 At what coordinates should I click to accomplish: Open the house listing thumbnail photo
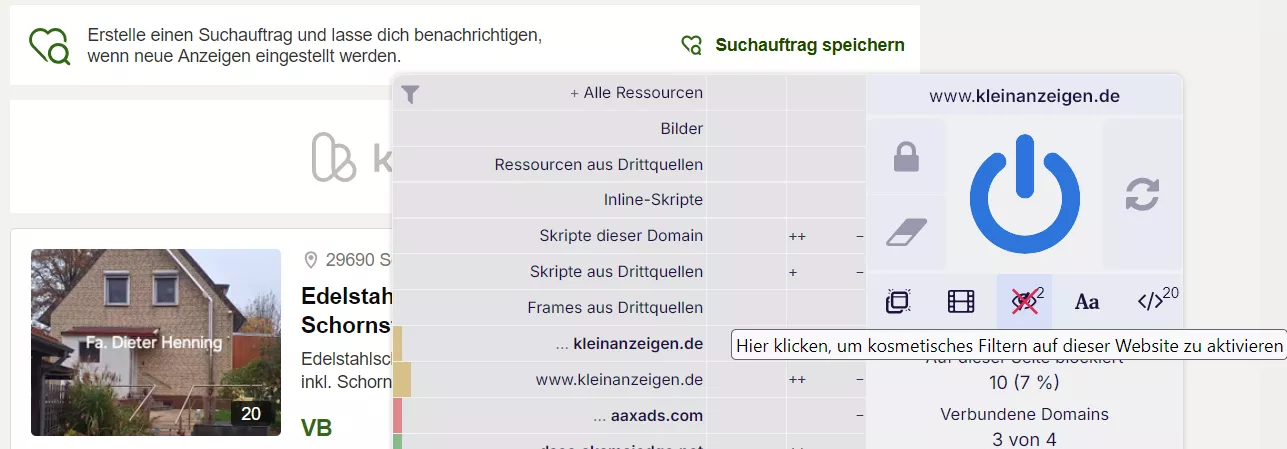tap(156, 342)
